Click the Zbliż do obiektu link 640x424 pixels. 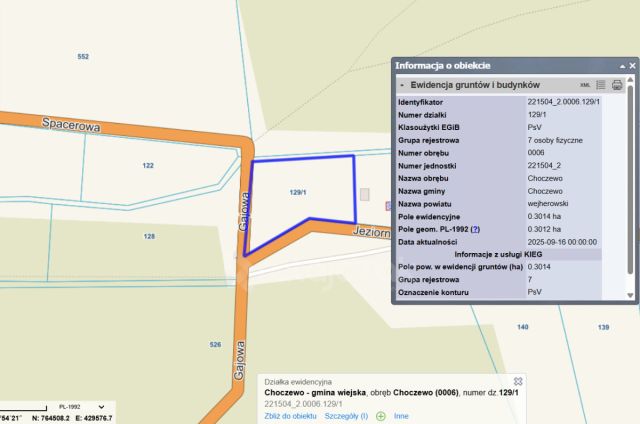click(x=290, y=416)
